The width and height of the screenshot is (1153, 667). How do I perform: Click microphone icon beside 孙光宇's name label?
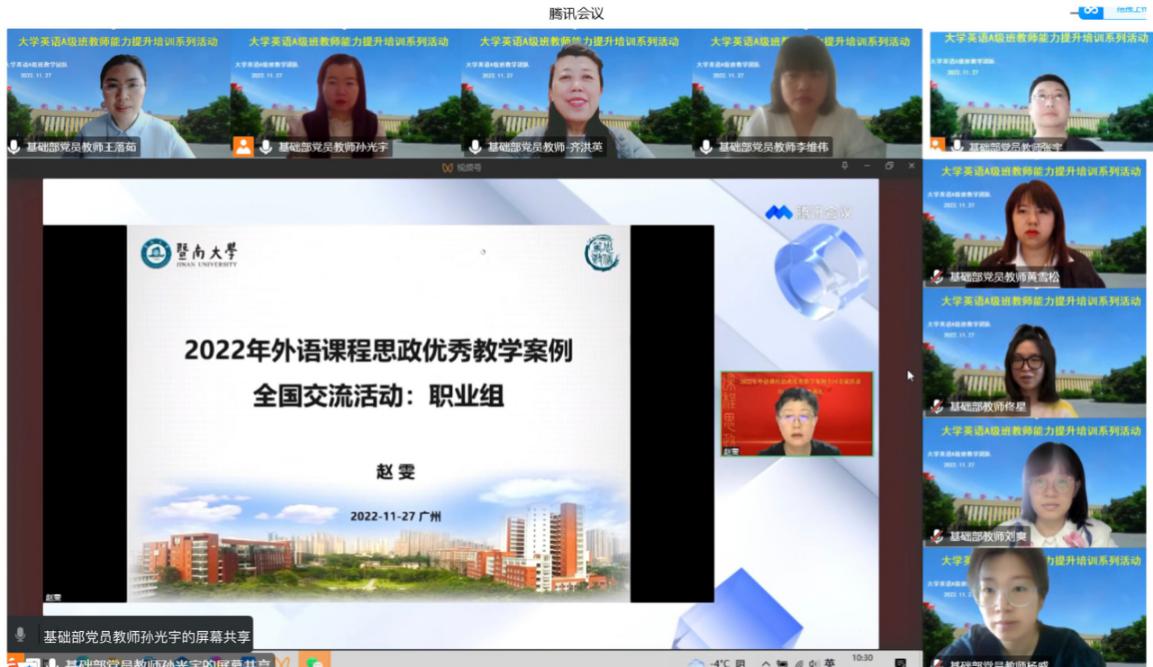[265, 147]
